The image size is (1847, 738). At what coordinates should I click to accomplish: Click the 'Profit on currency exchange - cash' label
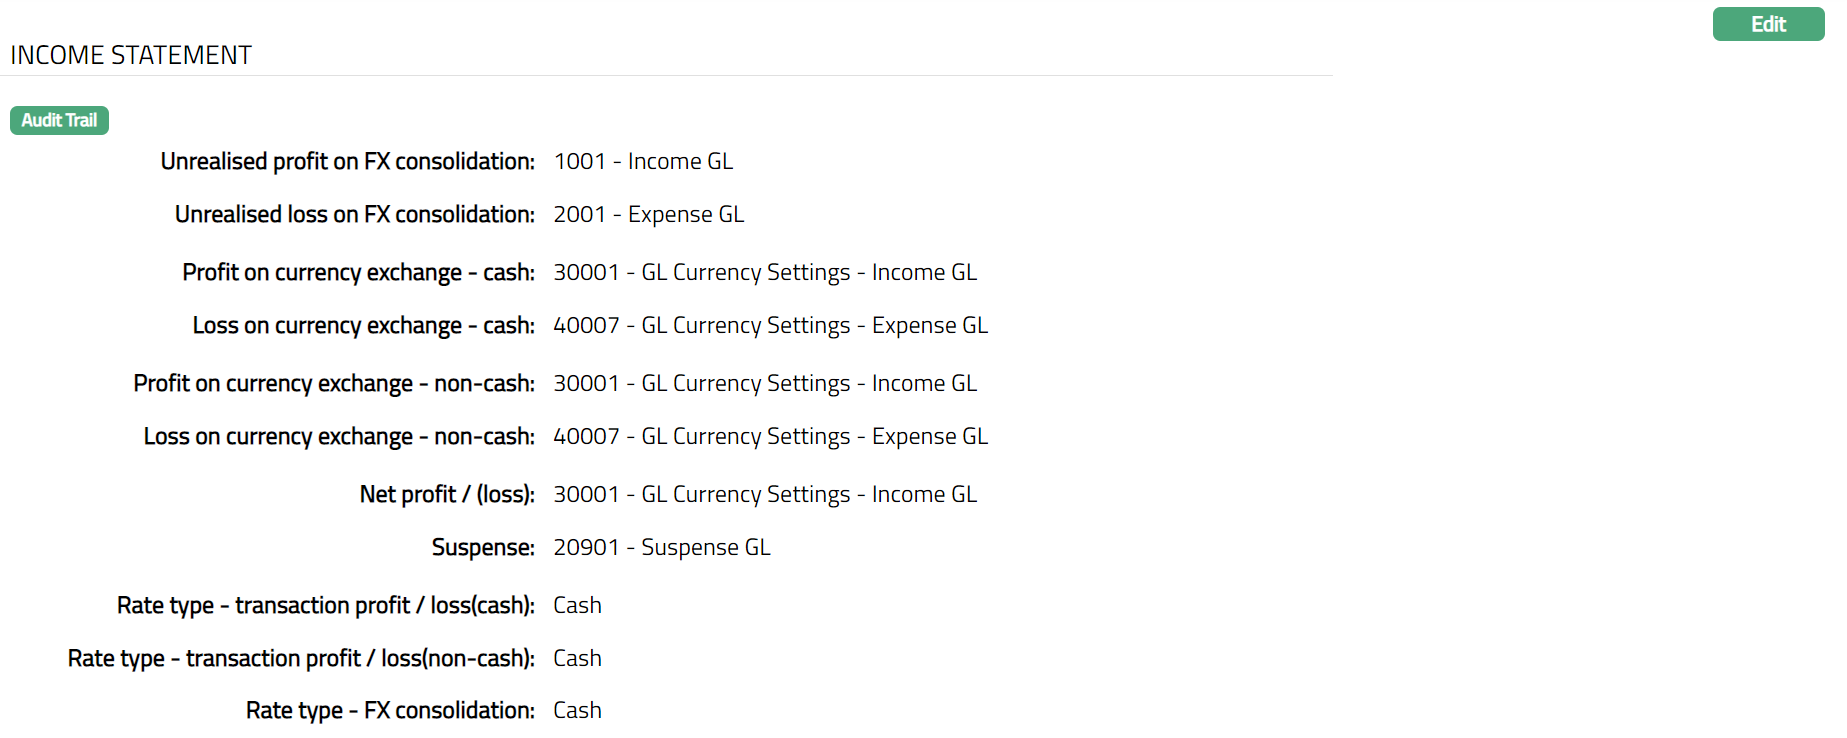[358, 273]
